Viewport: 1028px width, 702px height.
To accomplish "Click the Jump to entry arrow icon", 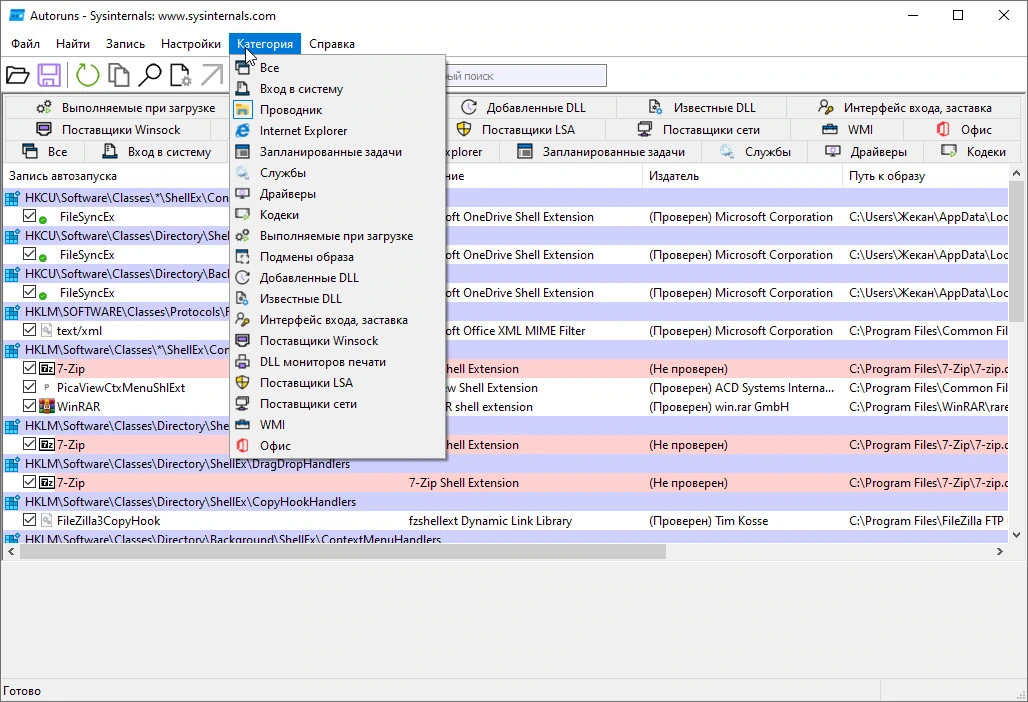I will pyautogui.click(x=212, y=75).
